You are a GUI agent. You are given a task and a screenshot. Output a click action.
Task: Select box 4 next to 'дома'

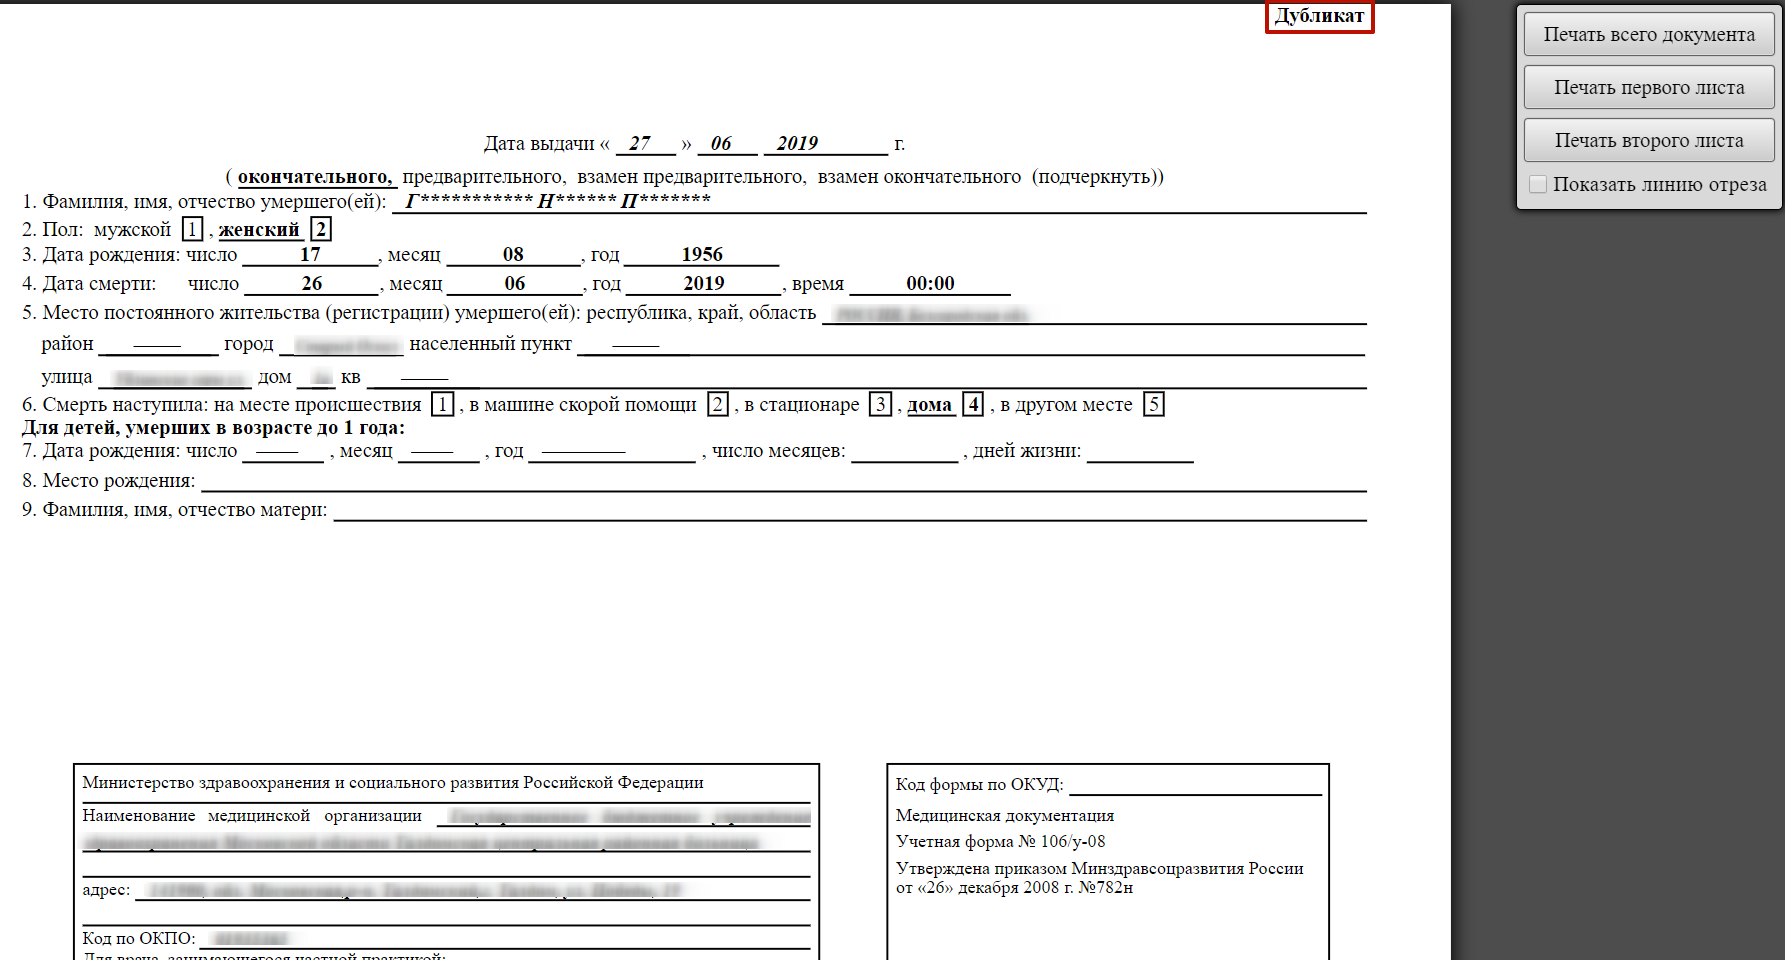(973, 404)
